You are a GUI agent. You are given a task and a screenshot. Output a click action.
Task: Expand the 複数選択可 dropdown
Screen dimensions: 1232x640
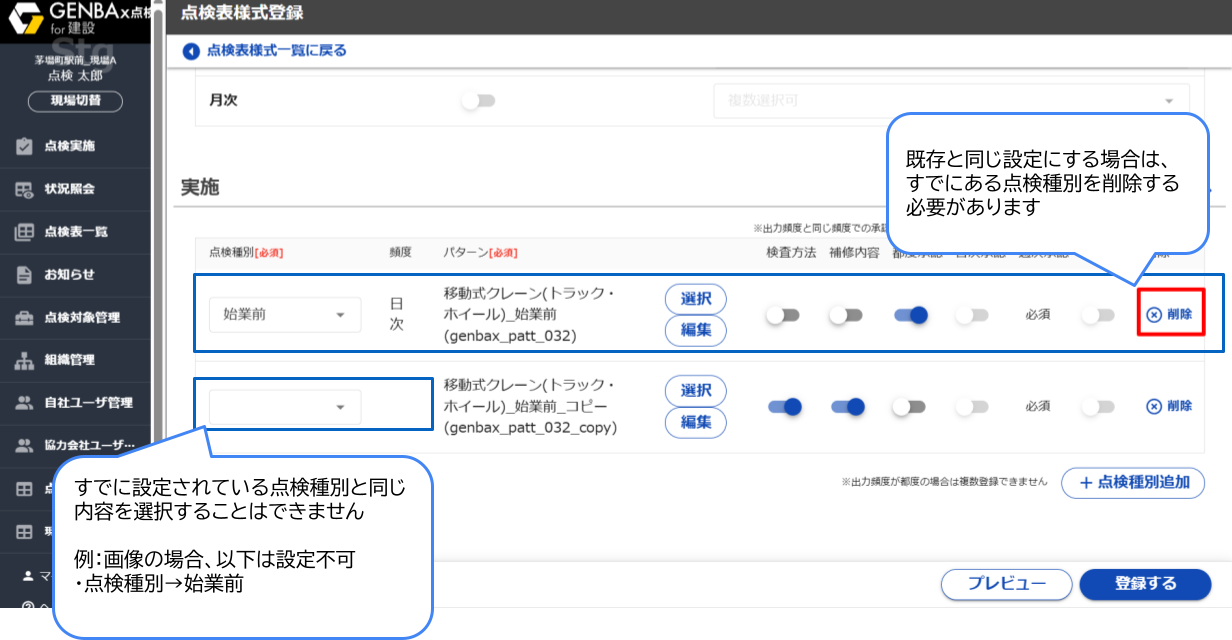[x=950, y=101]
